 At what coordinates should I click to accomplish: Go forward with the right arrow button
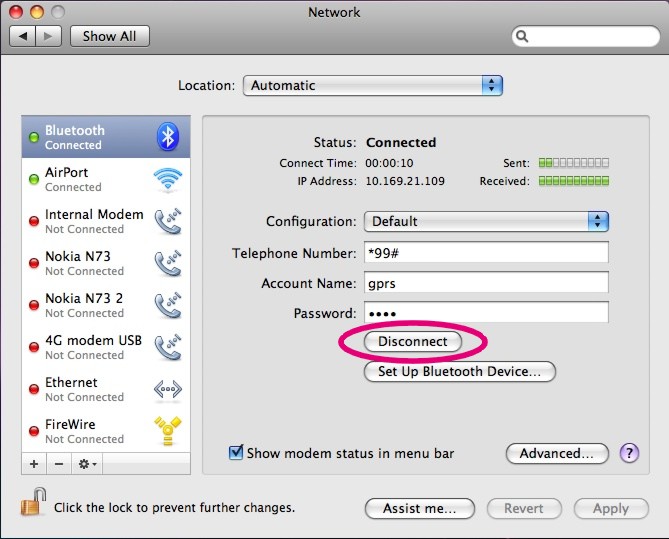[x=49, y=36]
